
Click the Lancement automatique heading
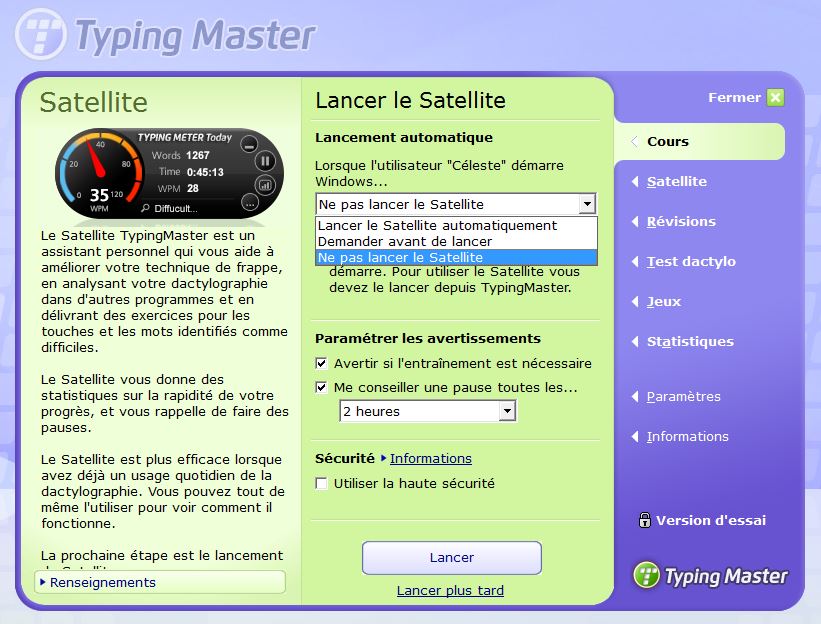tap(404, 138)
